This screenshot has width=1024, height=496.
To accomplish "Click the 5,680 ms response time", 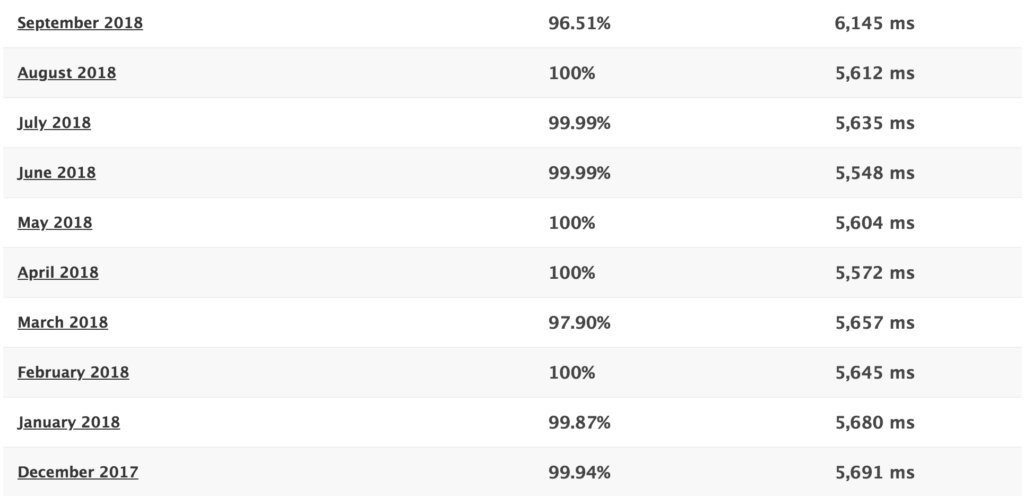I will [874, 422].
